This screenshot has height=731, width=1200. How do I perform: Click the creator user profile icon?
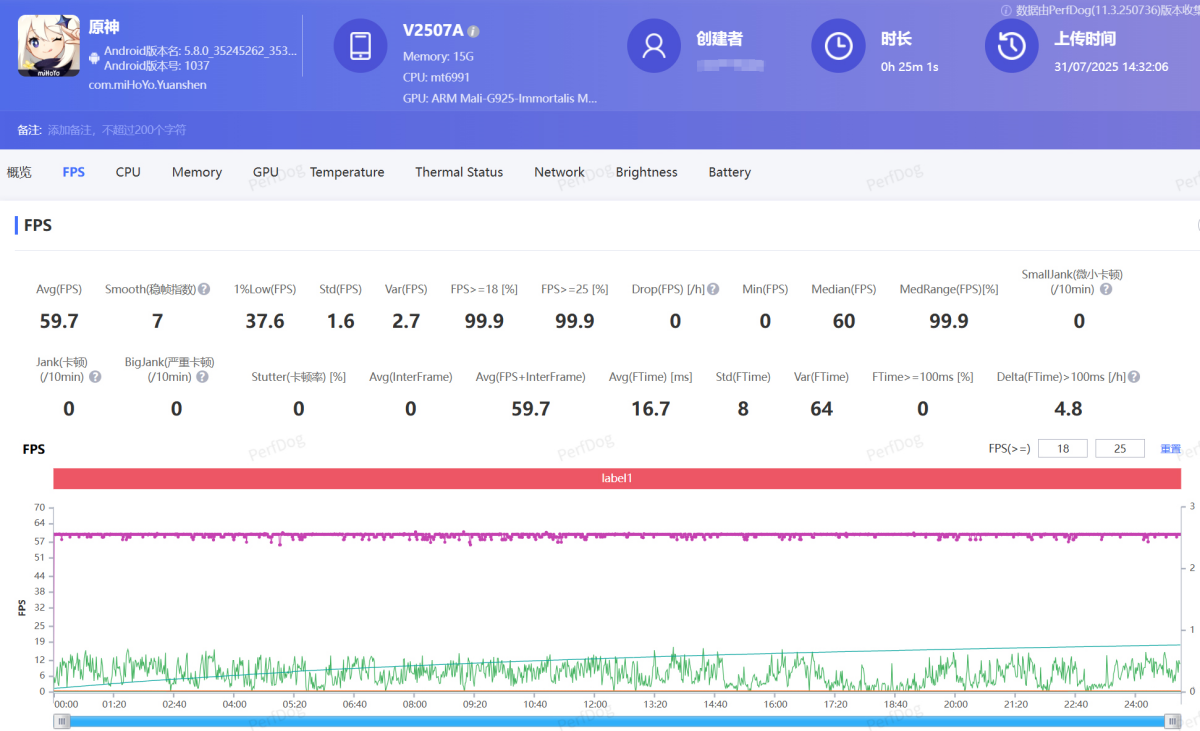654,46
